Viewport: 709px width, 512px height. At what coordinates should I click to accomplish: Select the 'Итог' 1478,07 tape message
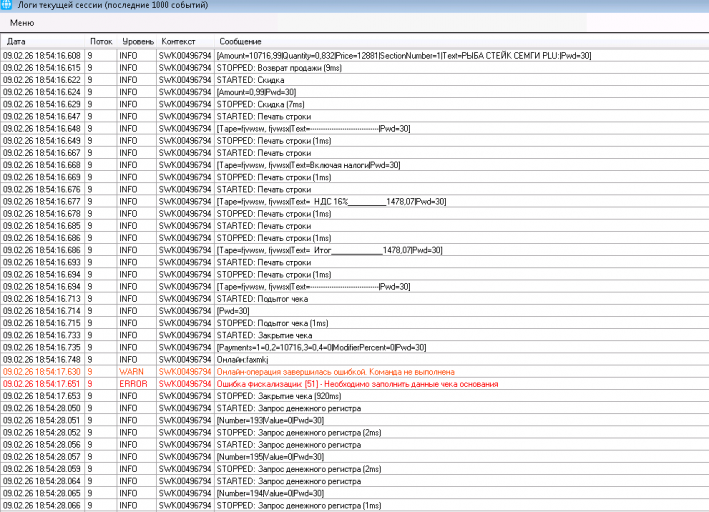330,250
